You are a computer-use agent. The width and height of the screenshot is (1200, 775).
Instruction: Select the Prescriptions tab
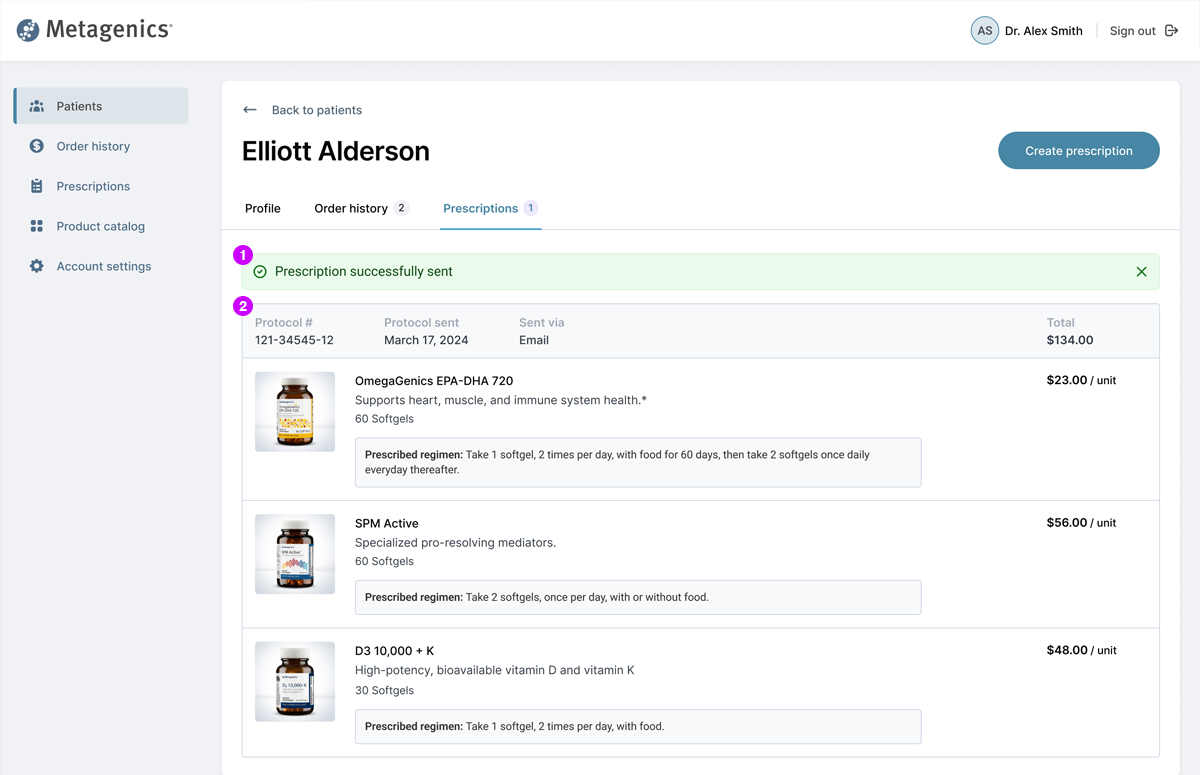481,208
